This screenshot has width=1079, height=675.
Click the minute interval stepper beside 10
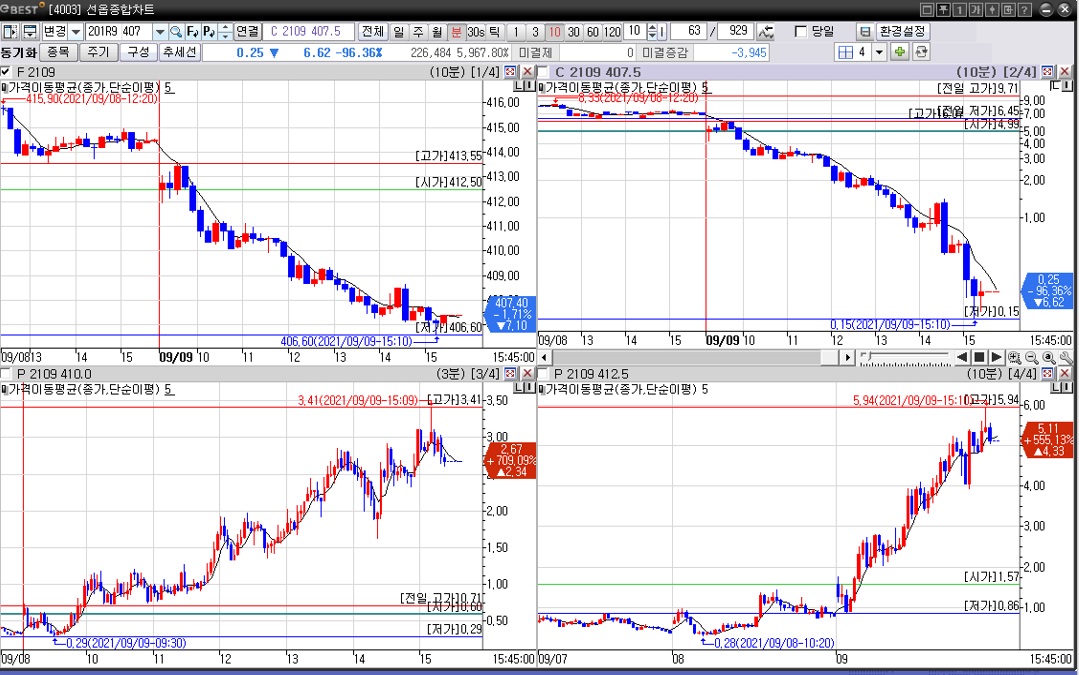pyautogui.click(x=652, y=32)
